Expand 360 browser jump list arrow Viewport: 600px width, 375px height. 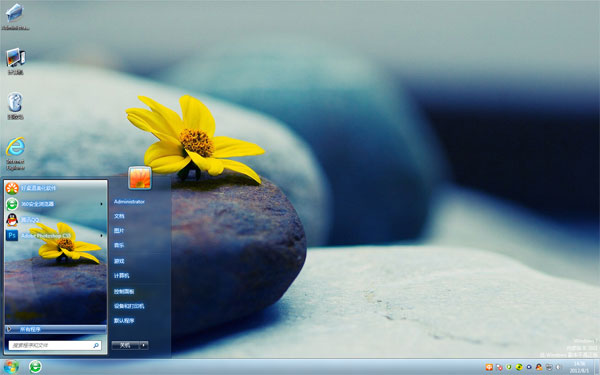tap(101, 204)
